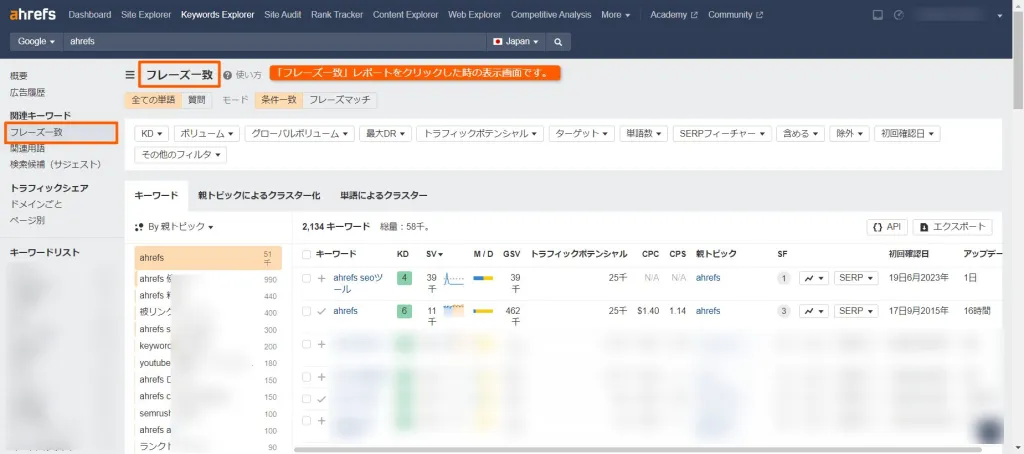The height and width of the screenshot is (454, 1024).
Task: Open SV trend sparkline for ahrefs seoツール
Action: click(454, 279)
